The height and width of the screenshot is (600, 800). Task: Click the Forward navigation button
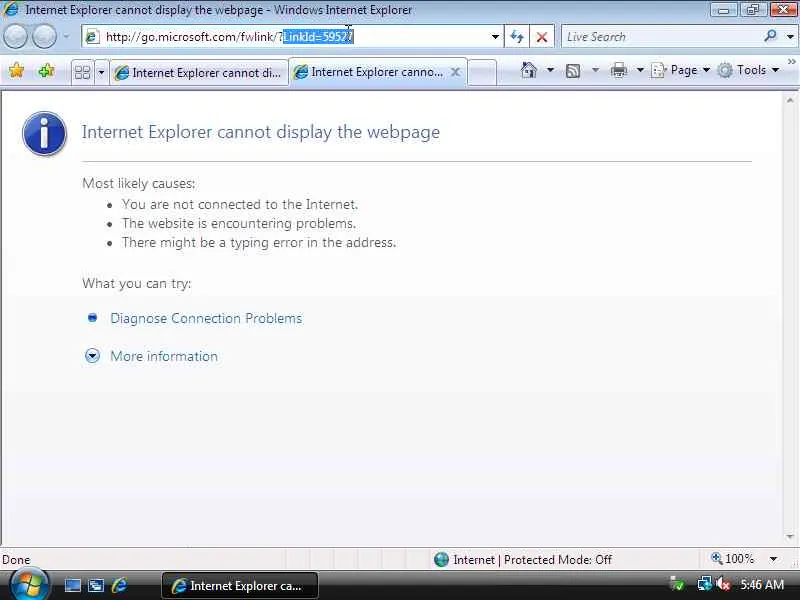tap(44, 36)
